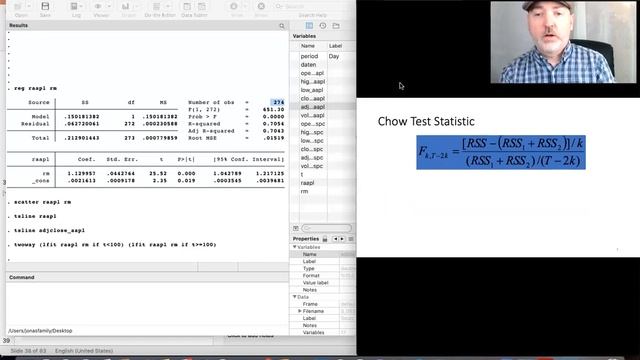Click the twoway lfit command line

(115, 244)
